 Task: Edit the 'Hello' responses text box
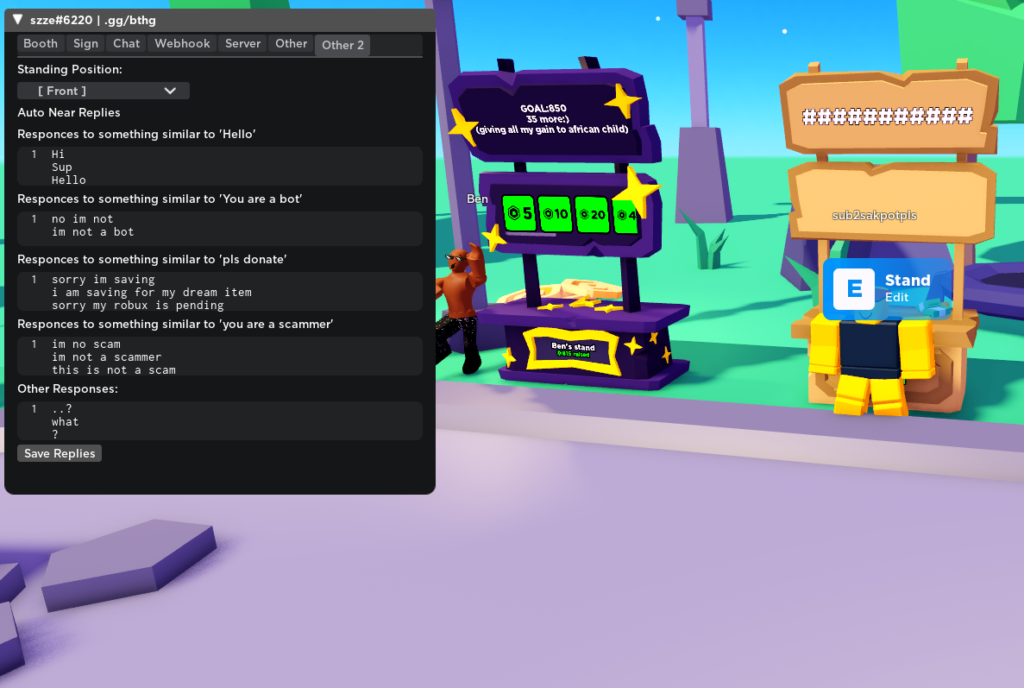pos(219,166)
